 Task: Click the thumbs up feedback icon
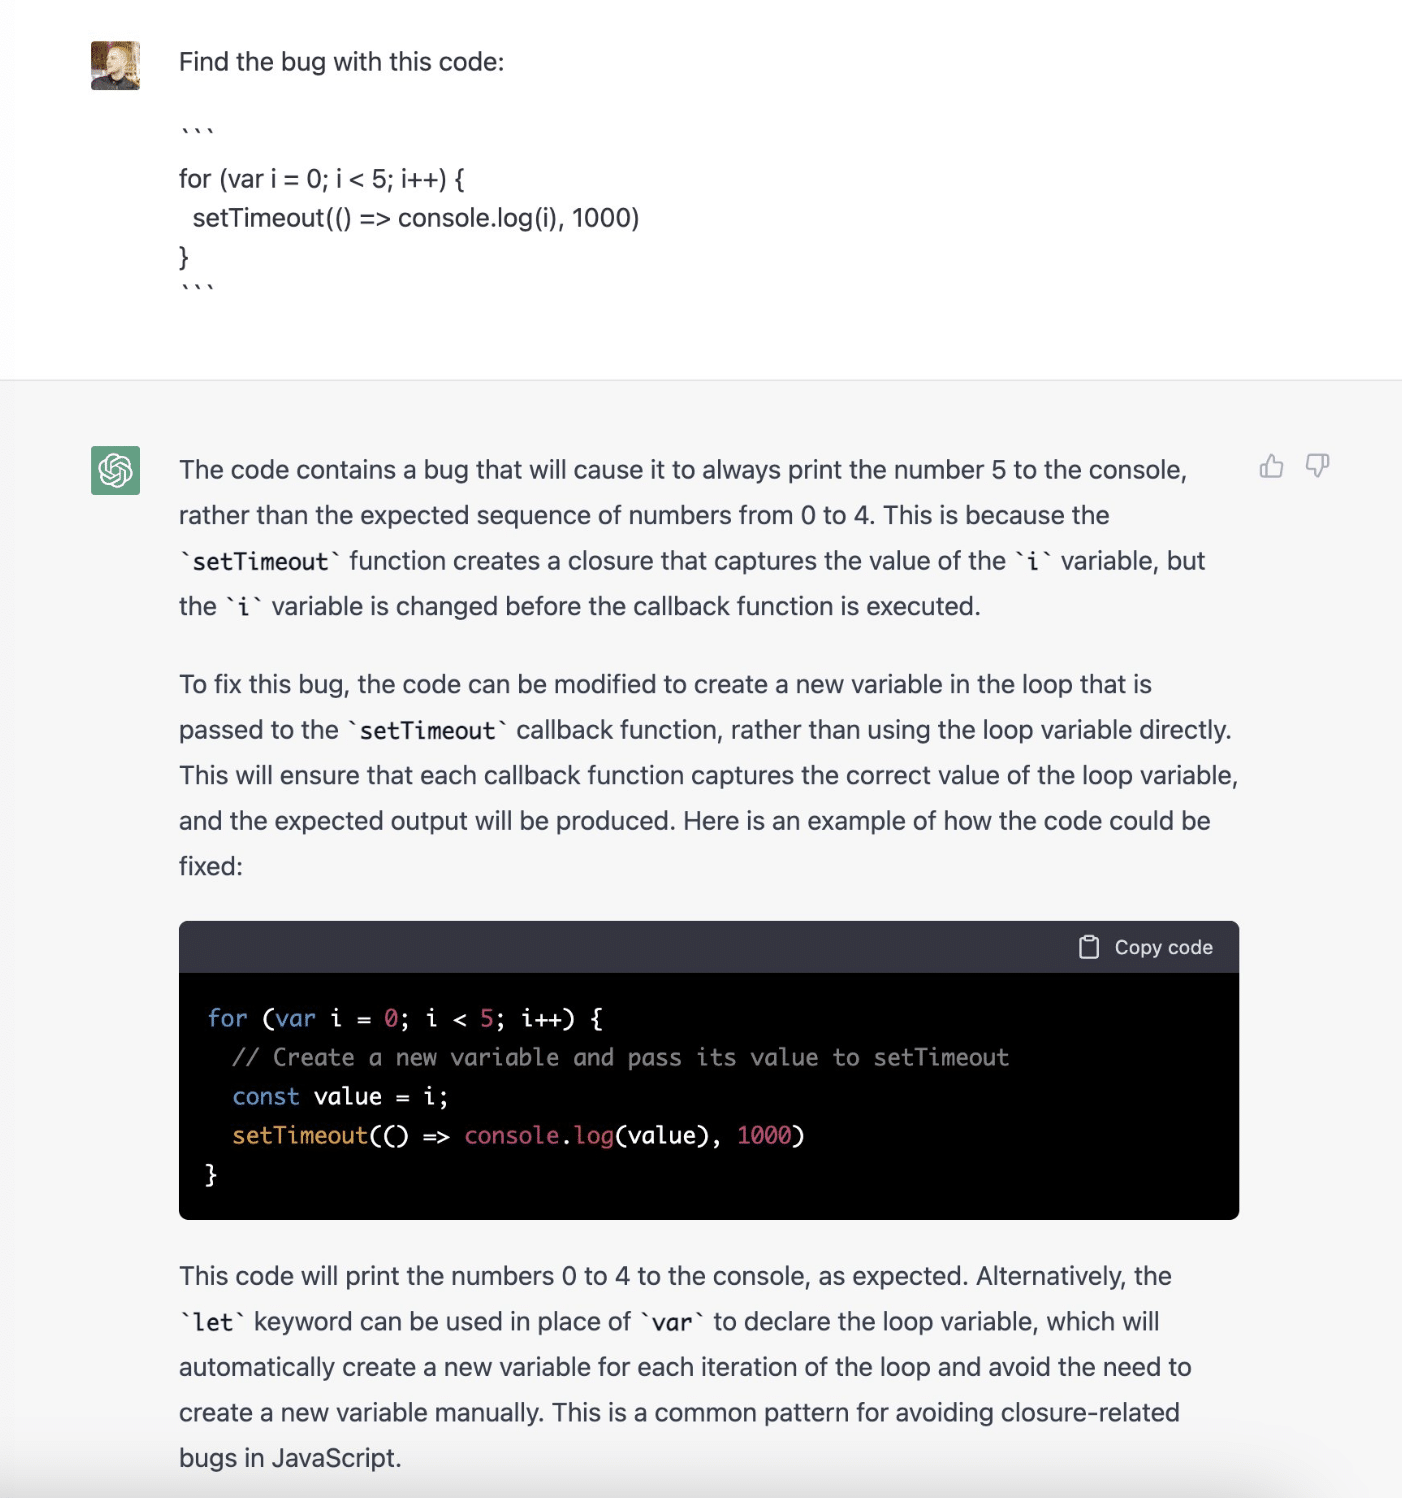point(1271,466)
